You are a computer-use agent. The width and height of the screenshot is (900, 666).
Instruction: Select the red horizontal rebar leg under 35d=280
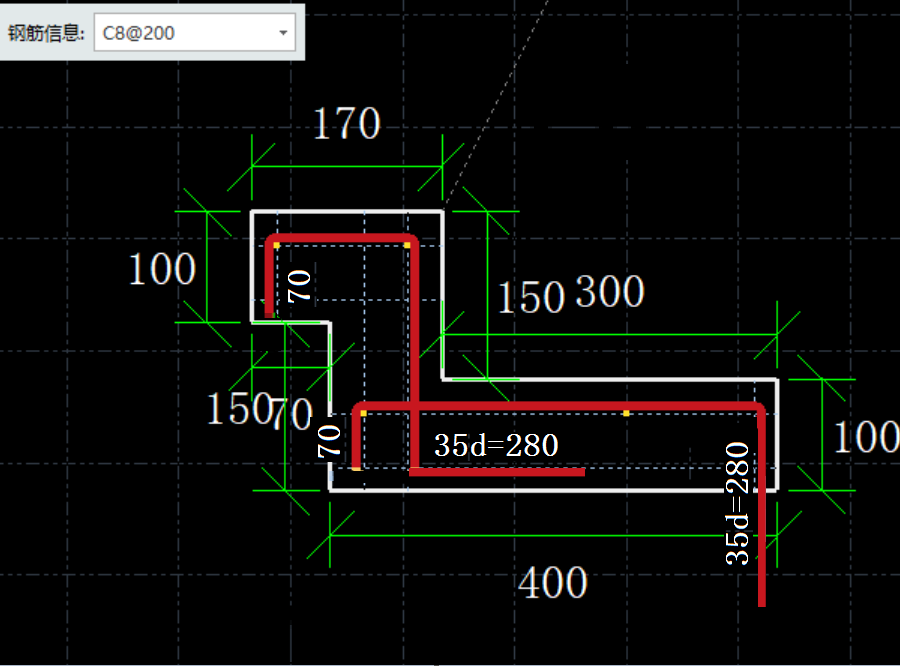(497, 472)
